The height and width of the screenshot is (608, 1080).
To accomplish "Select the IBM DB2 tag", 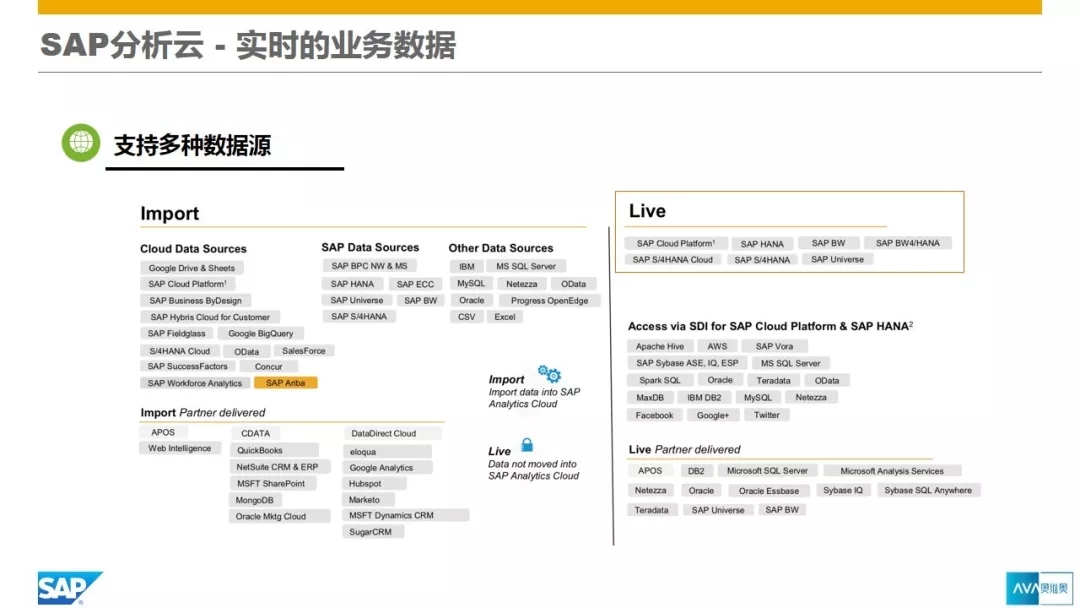I will (x=704, y=397).
